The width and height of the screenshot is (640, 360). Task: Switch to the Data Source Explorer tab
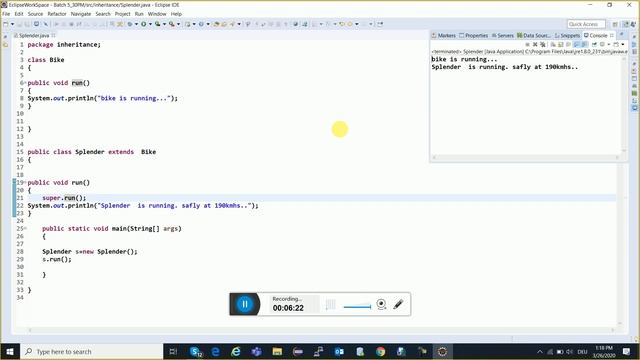pyautogui.click(x=533, y=36)
